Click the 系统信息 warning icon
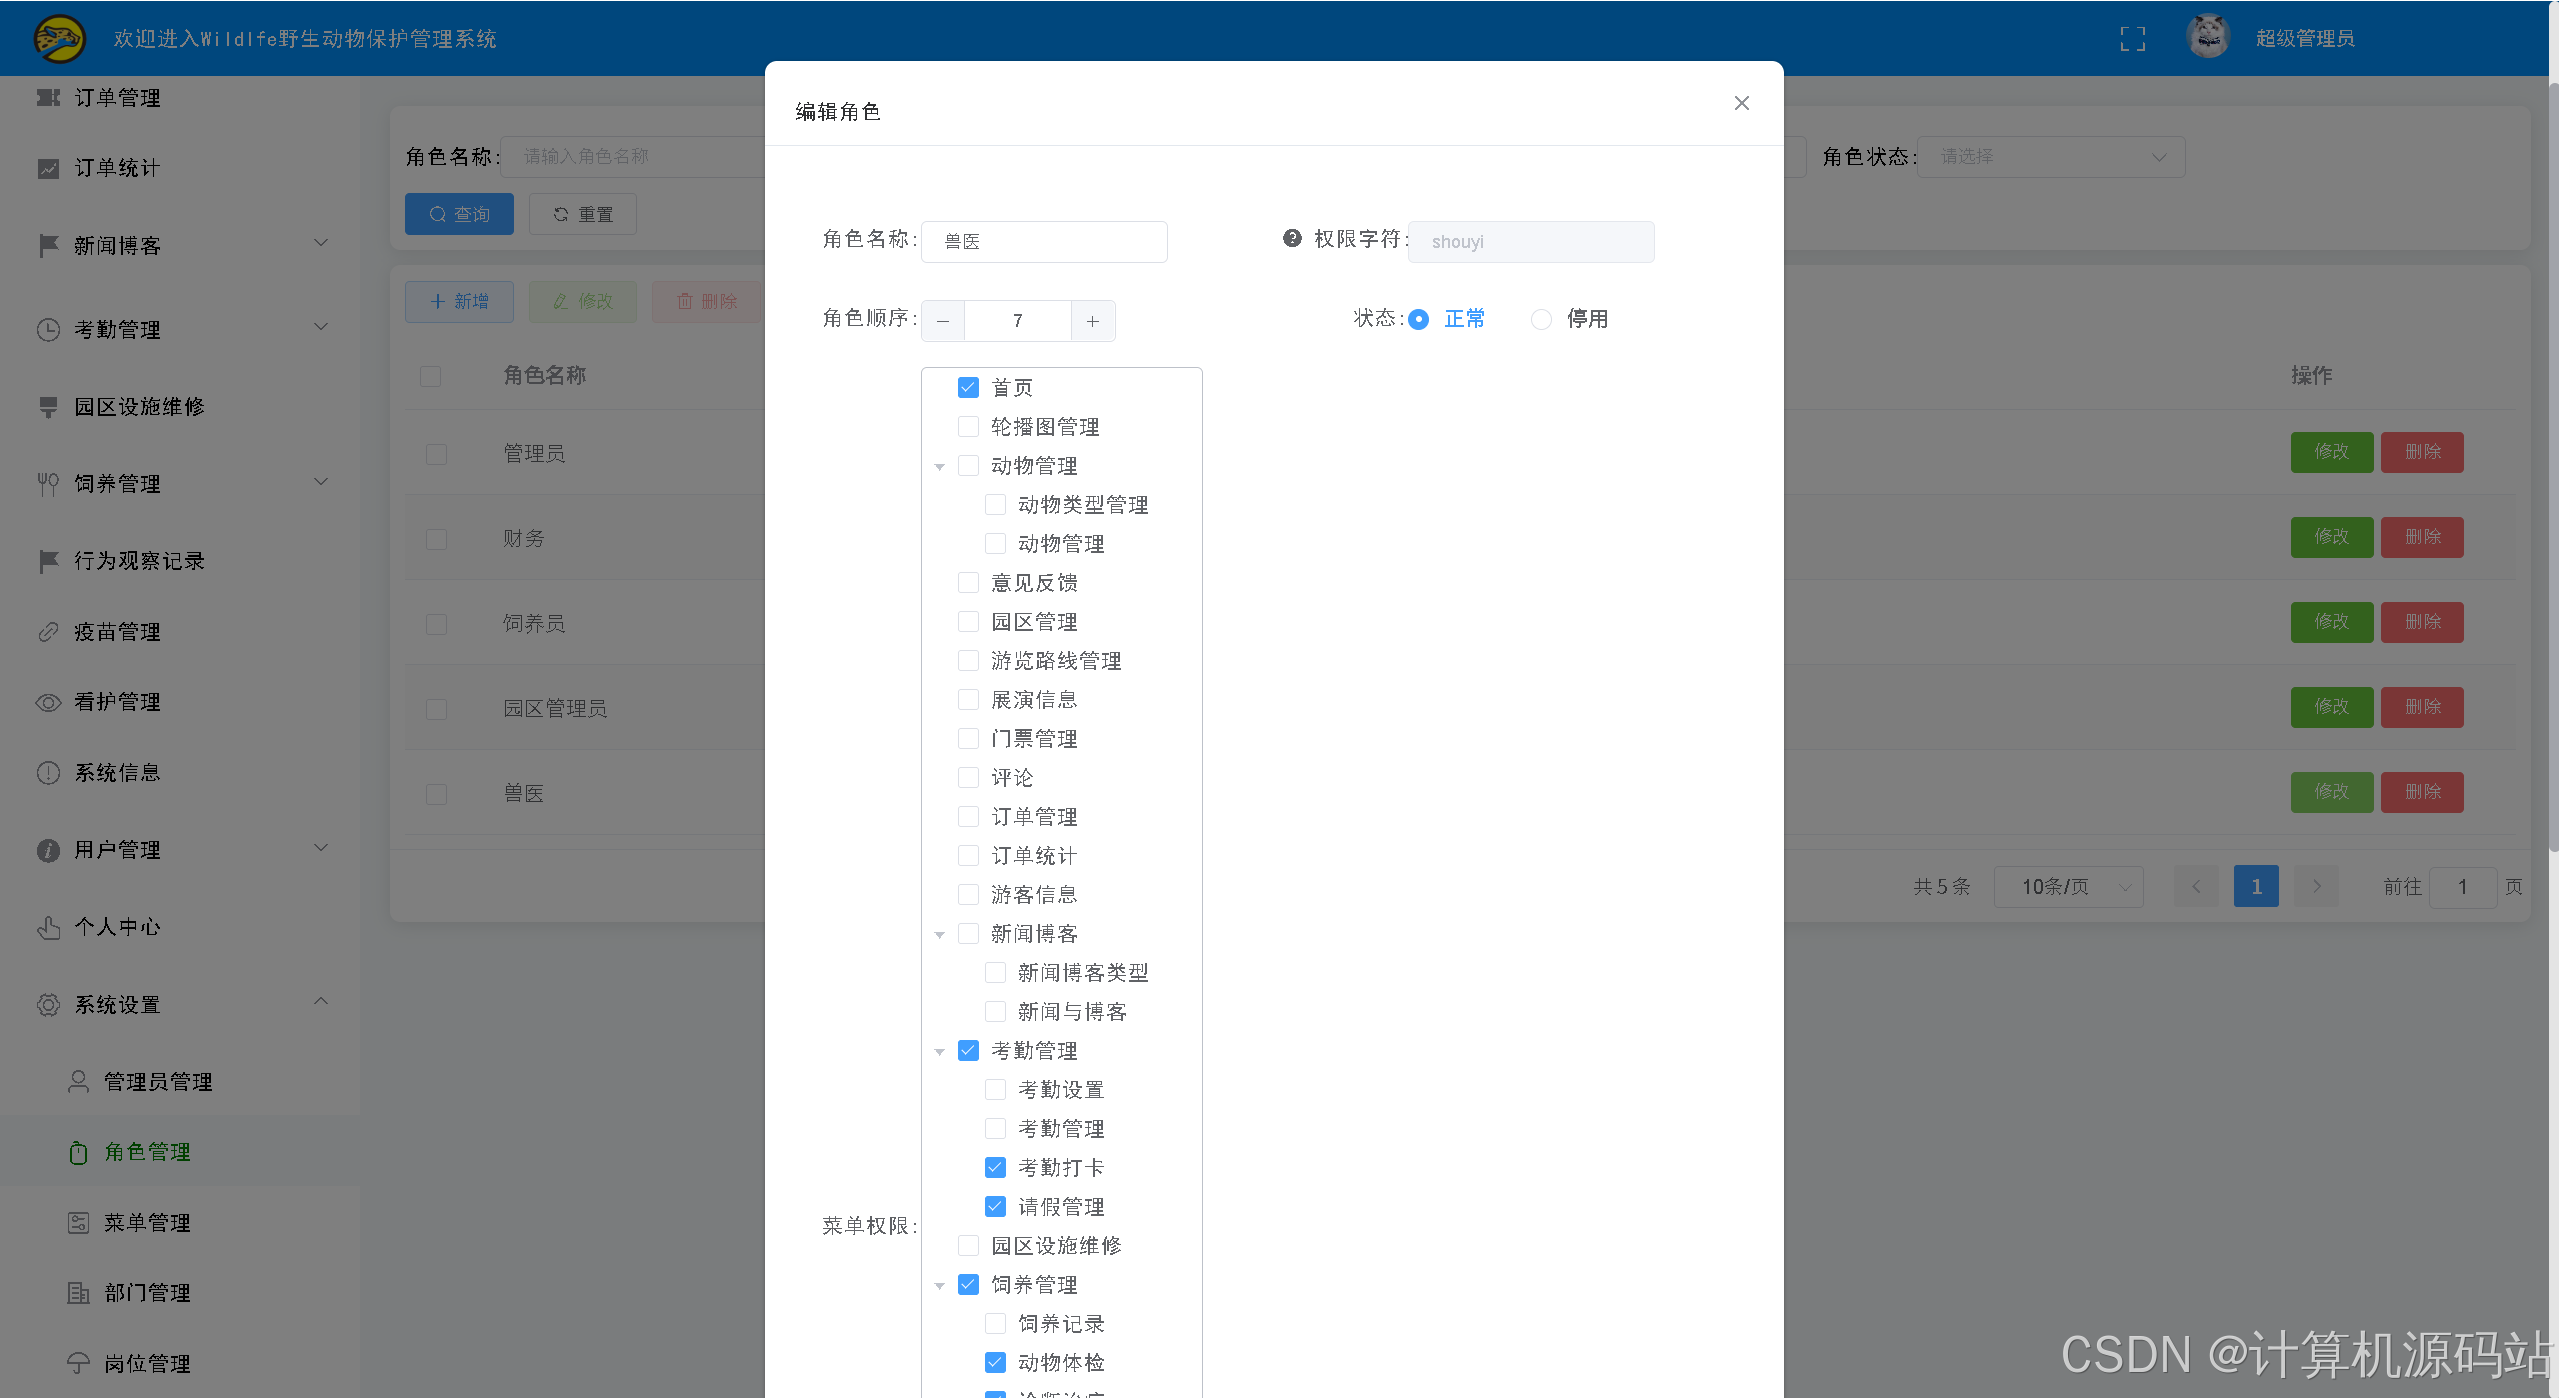The height and width of the screenshot is (1398, 2559). (x=48, y=773)
